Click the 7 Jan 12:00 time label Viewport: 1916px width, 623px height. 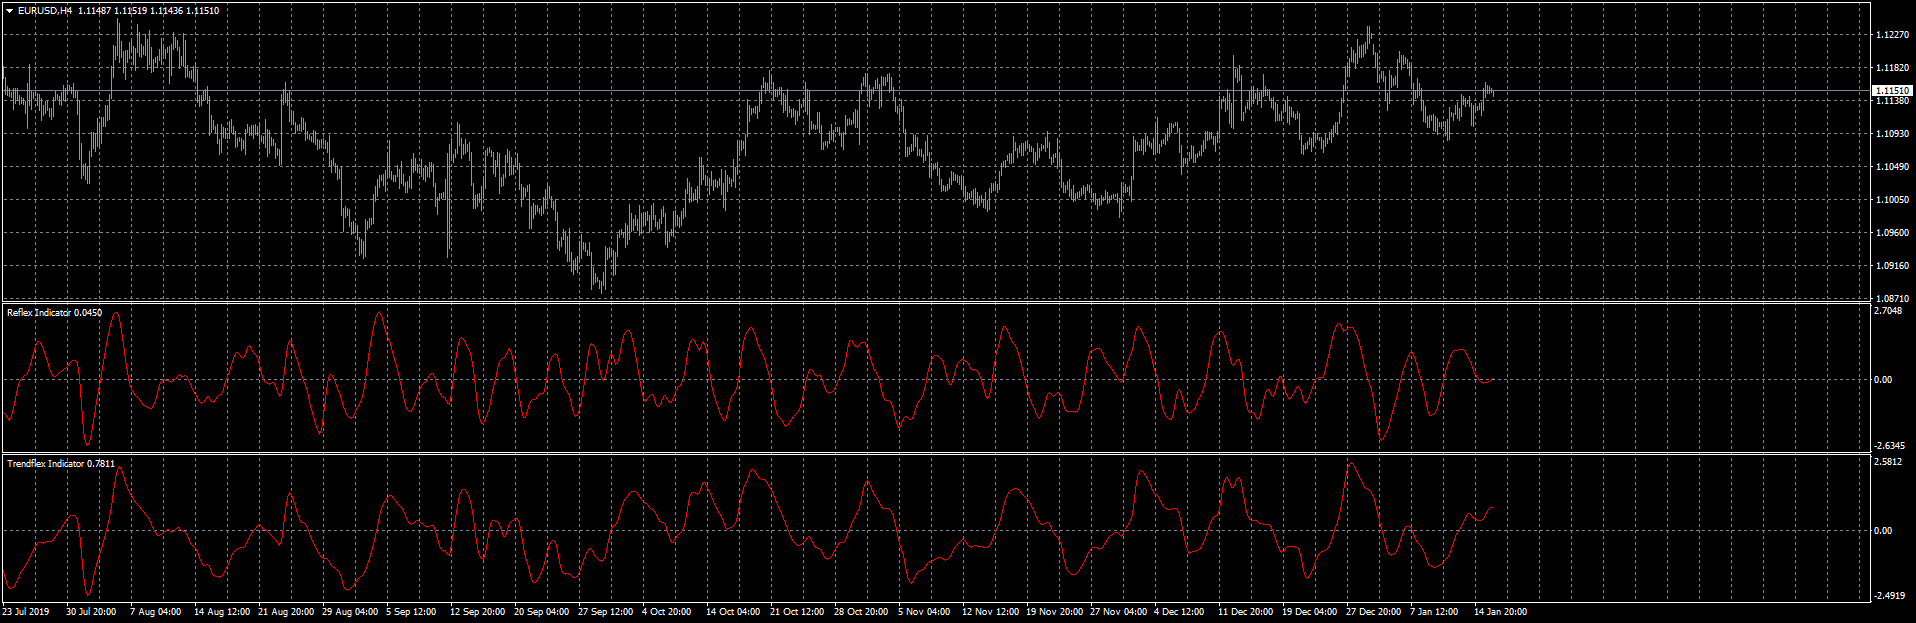1435,612
